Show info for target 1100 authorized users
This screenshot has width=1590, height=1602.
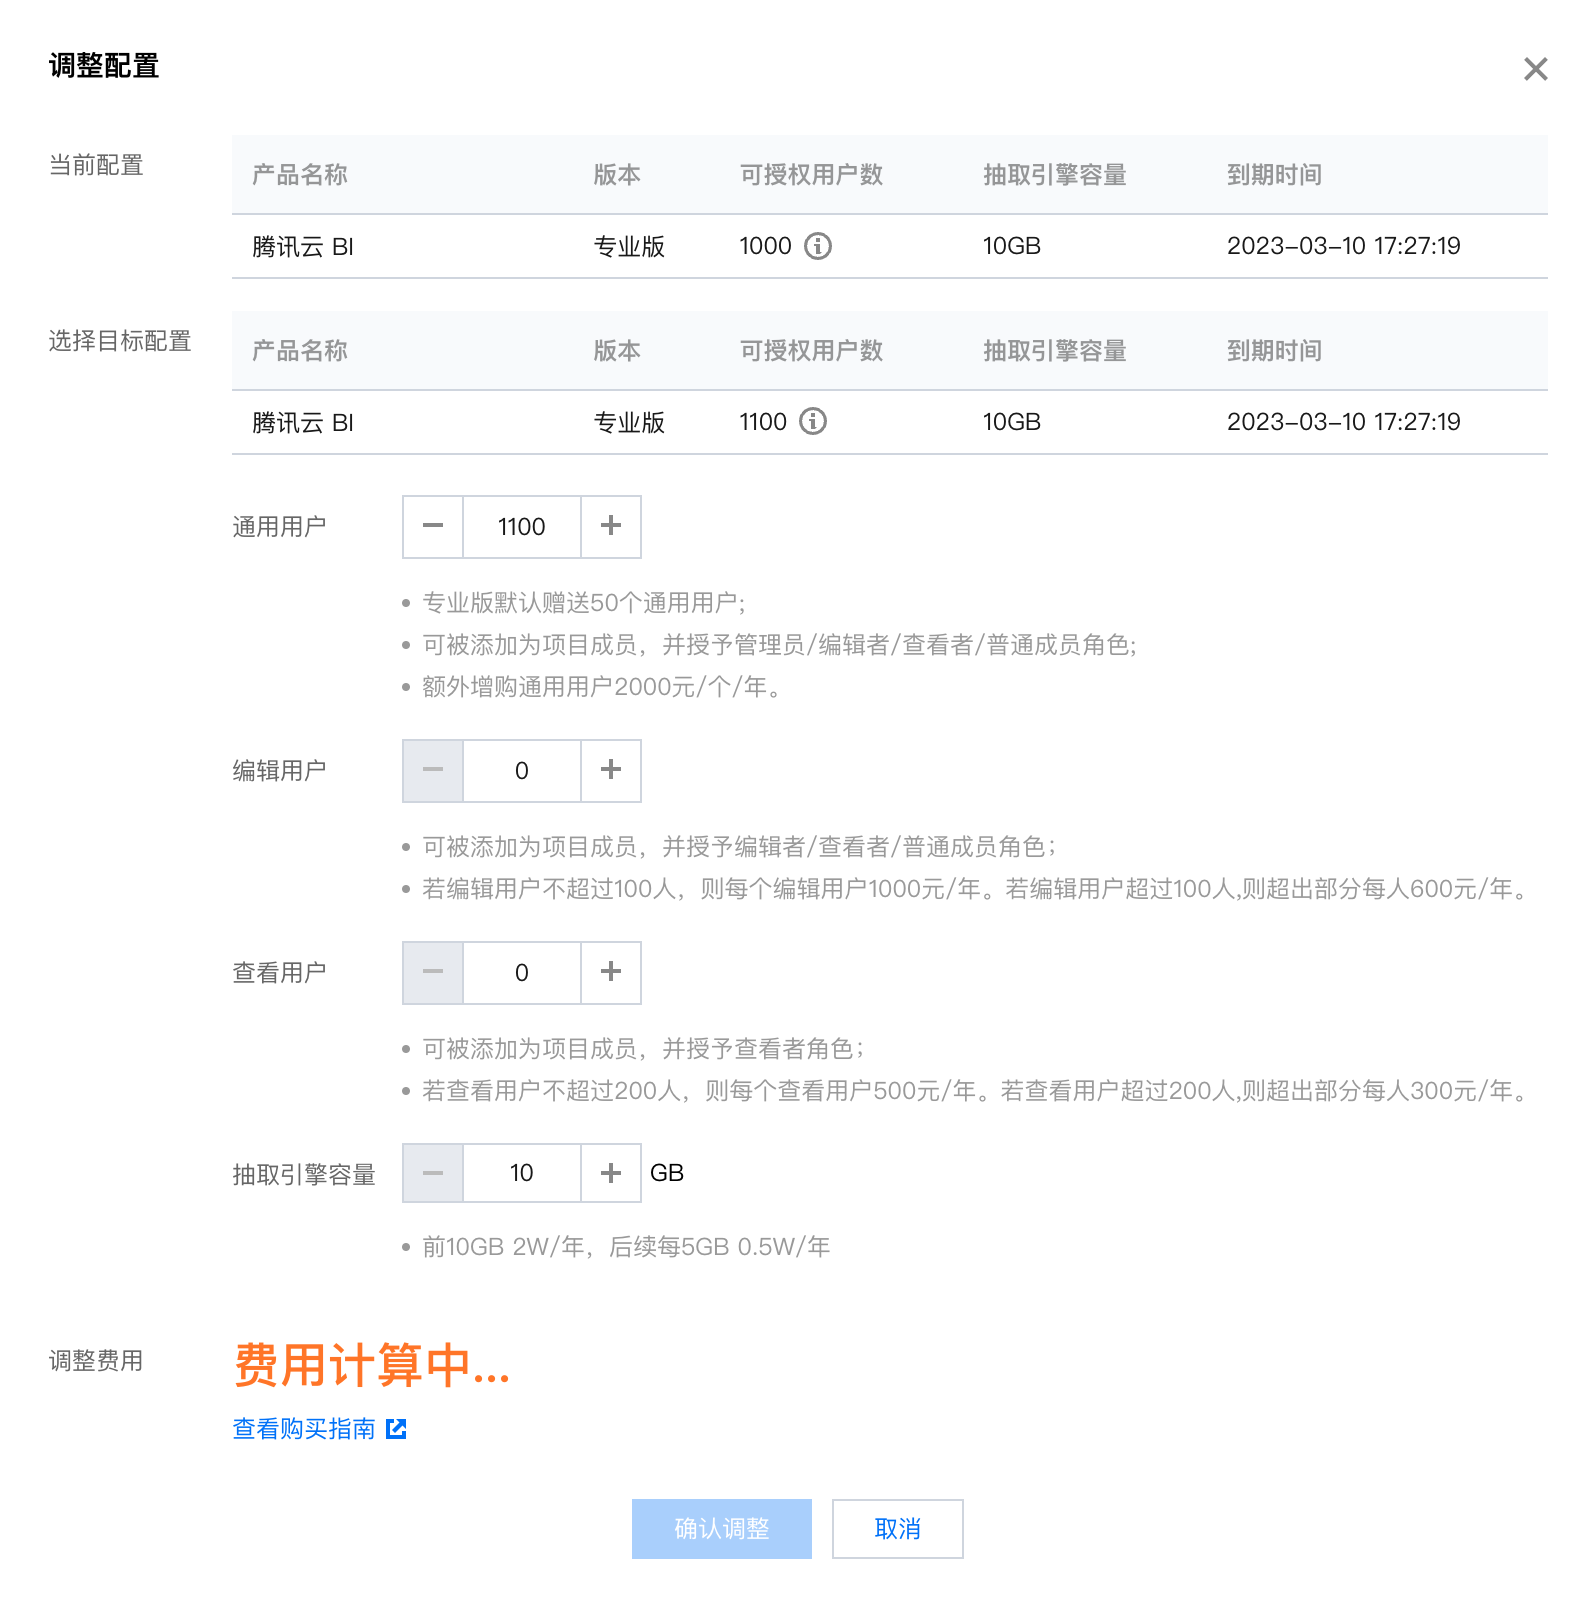[813, 422]
